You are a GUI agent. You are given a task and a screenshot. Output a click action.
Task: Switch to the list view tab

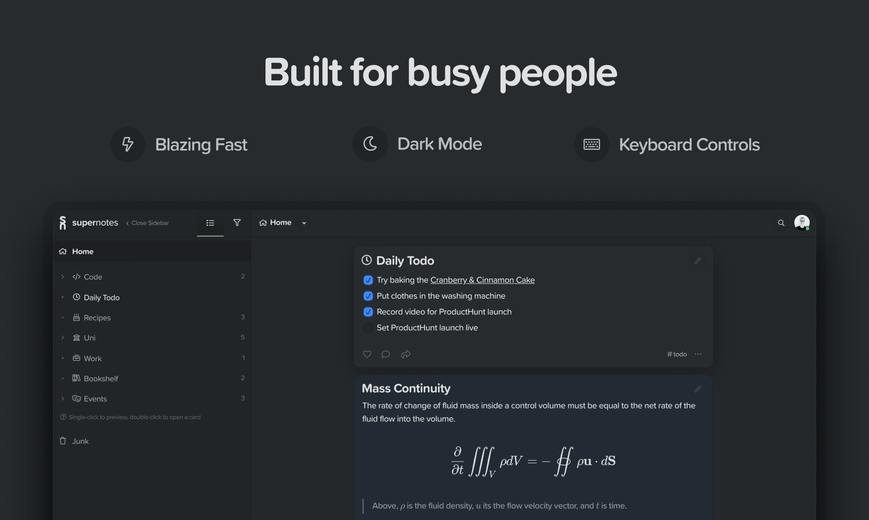tap(210, 223)
